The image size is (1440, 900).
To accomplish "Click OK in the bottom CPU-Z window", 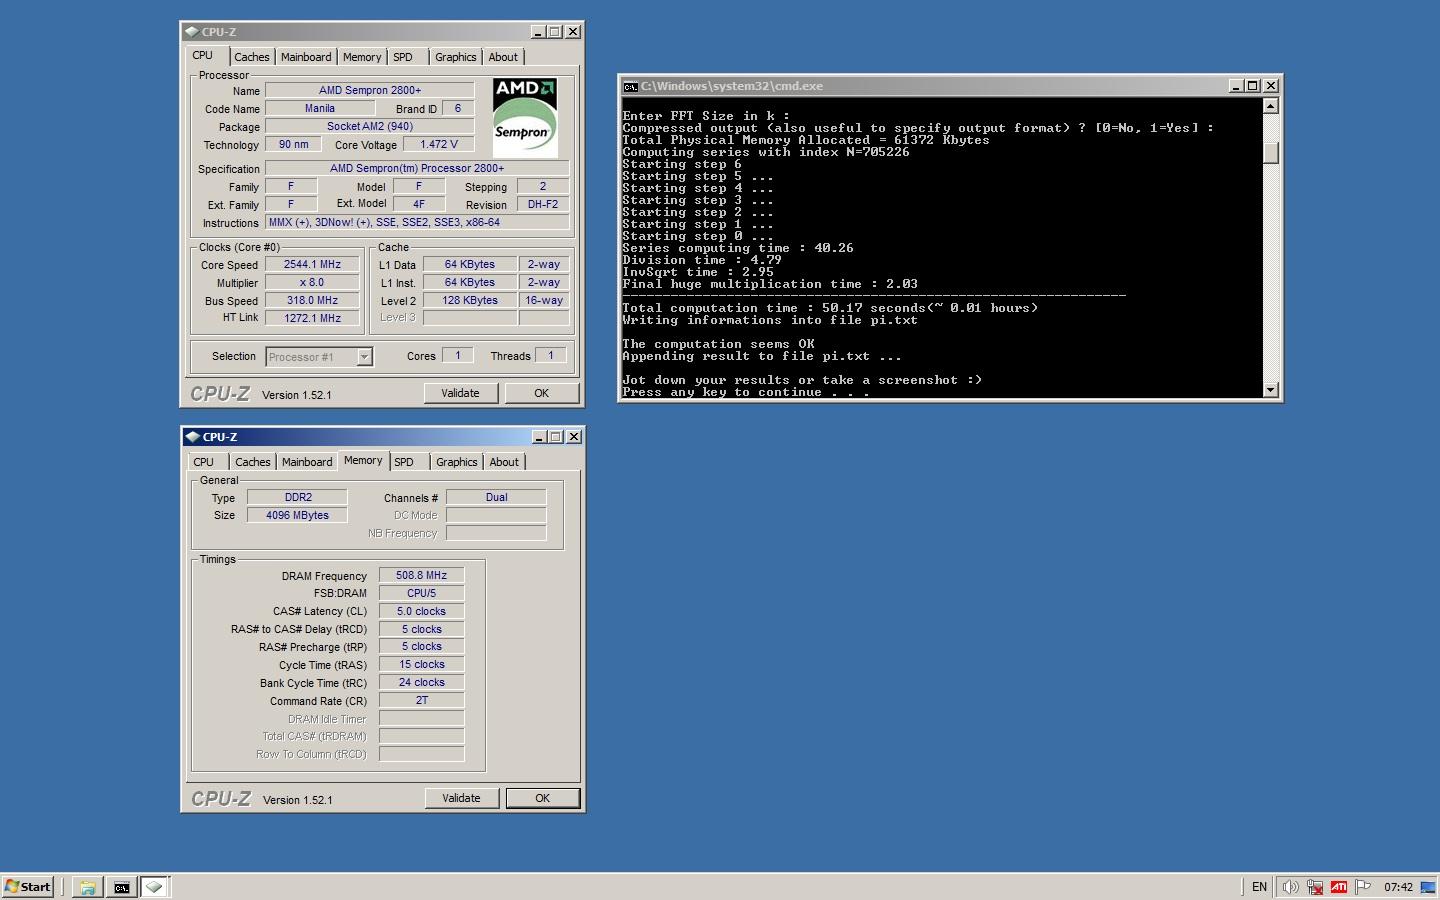I will 542,798.
